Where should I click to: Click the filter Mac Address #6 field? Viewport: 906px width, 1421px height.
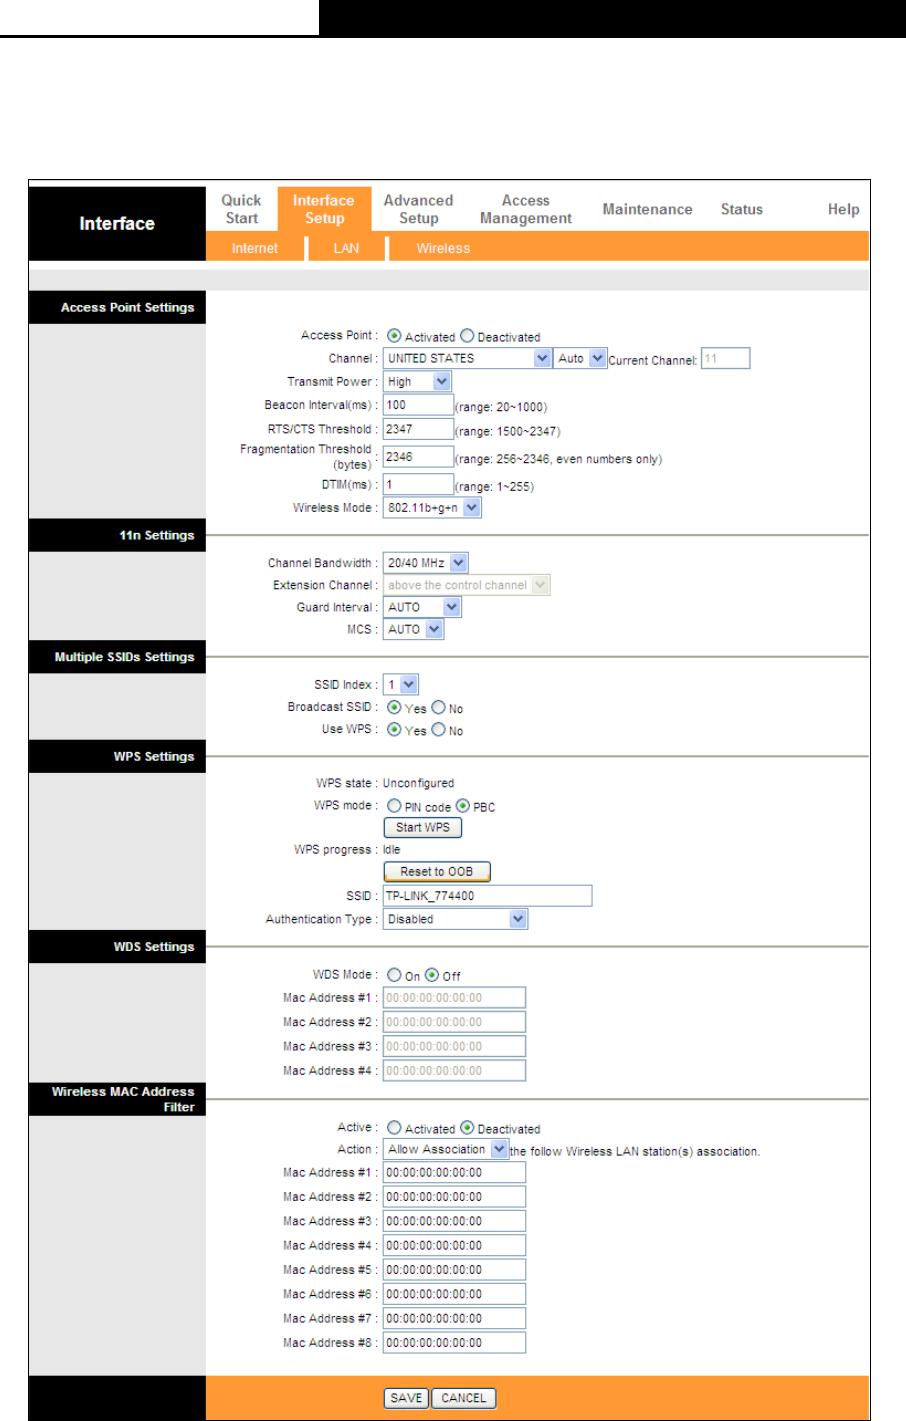(x=454, y=1294)
